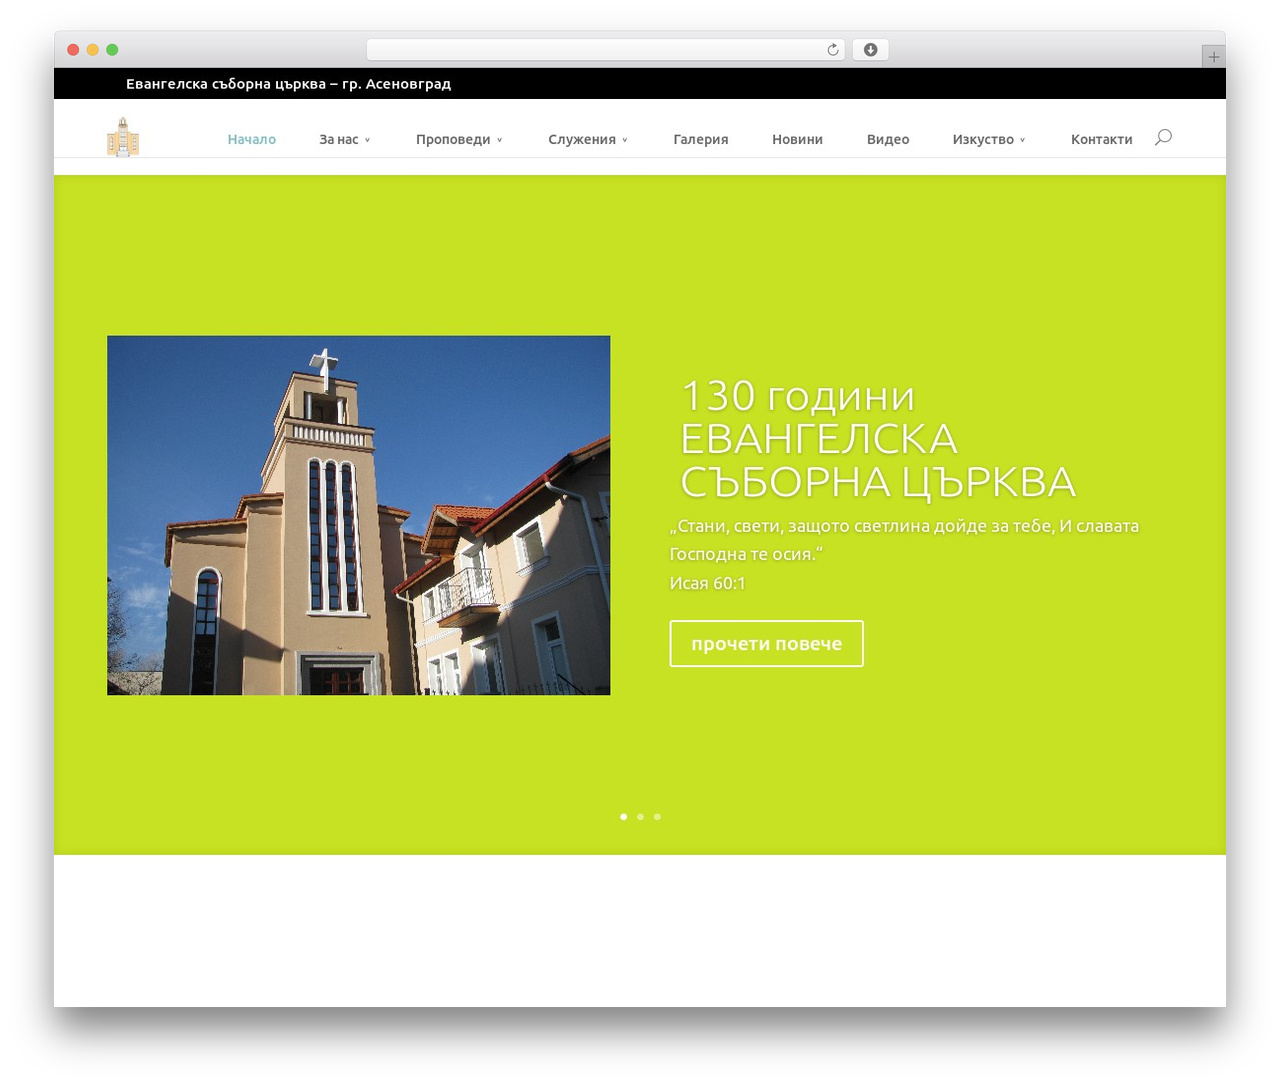Click the Евангелска съборна църква header text
This screenshot has height=1084, width=1280.
(x=288, y=84)
